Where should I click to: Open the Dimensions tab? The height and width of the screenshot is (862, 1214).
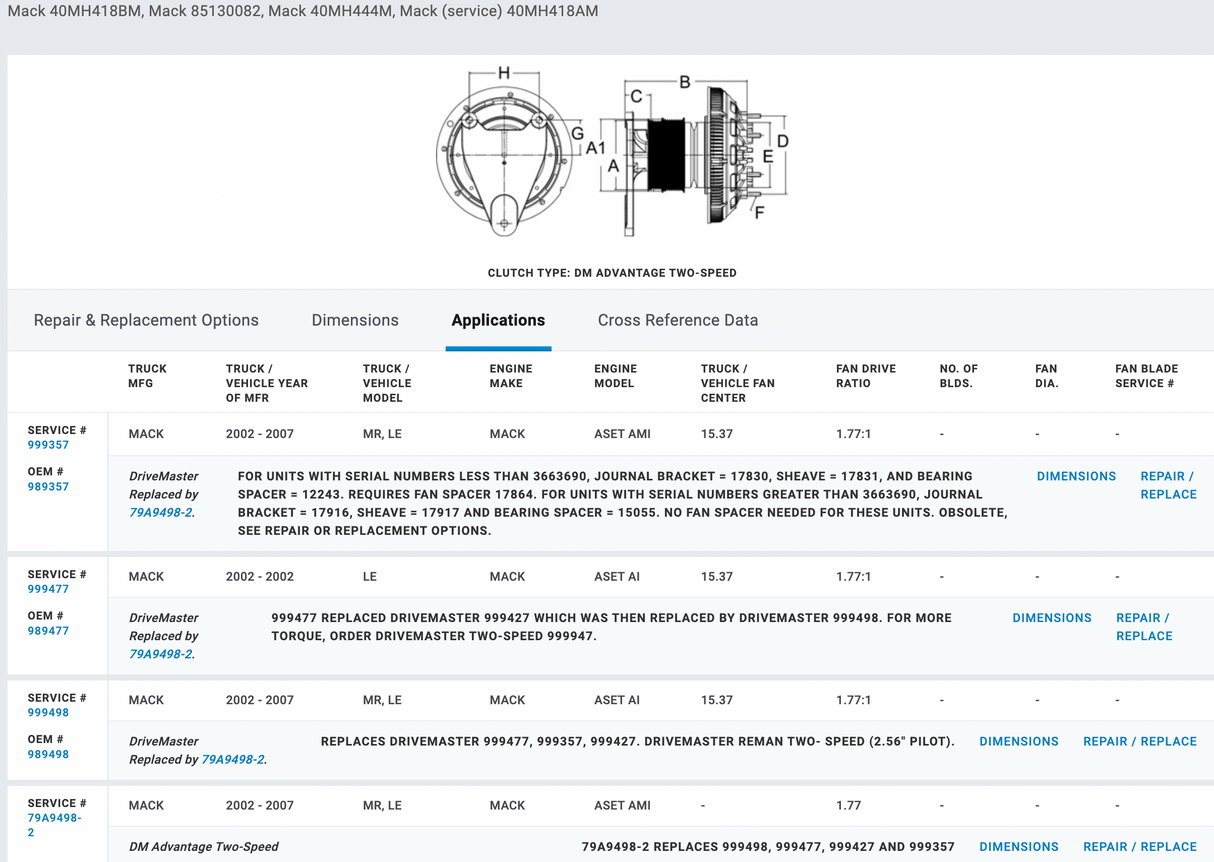click(x=355, y=320)
